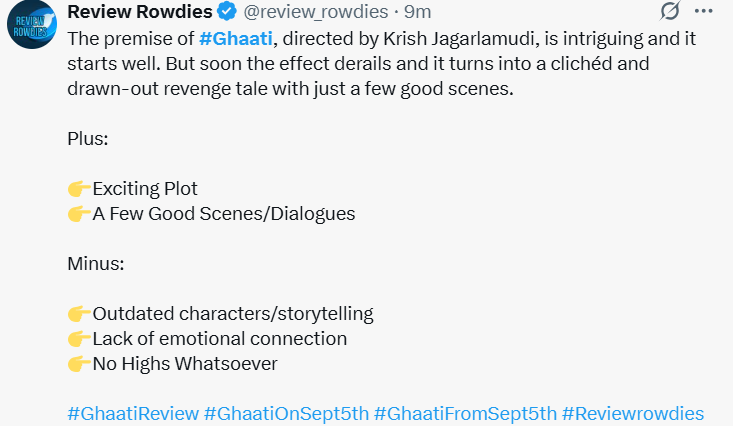Click the #GhaatiOnSept5th hashtag
733x426 pixels.
tap(286, 413)
